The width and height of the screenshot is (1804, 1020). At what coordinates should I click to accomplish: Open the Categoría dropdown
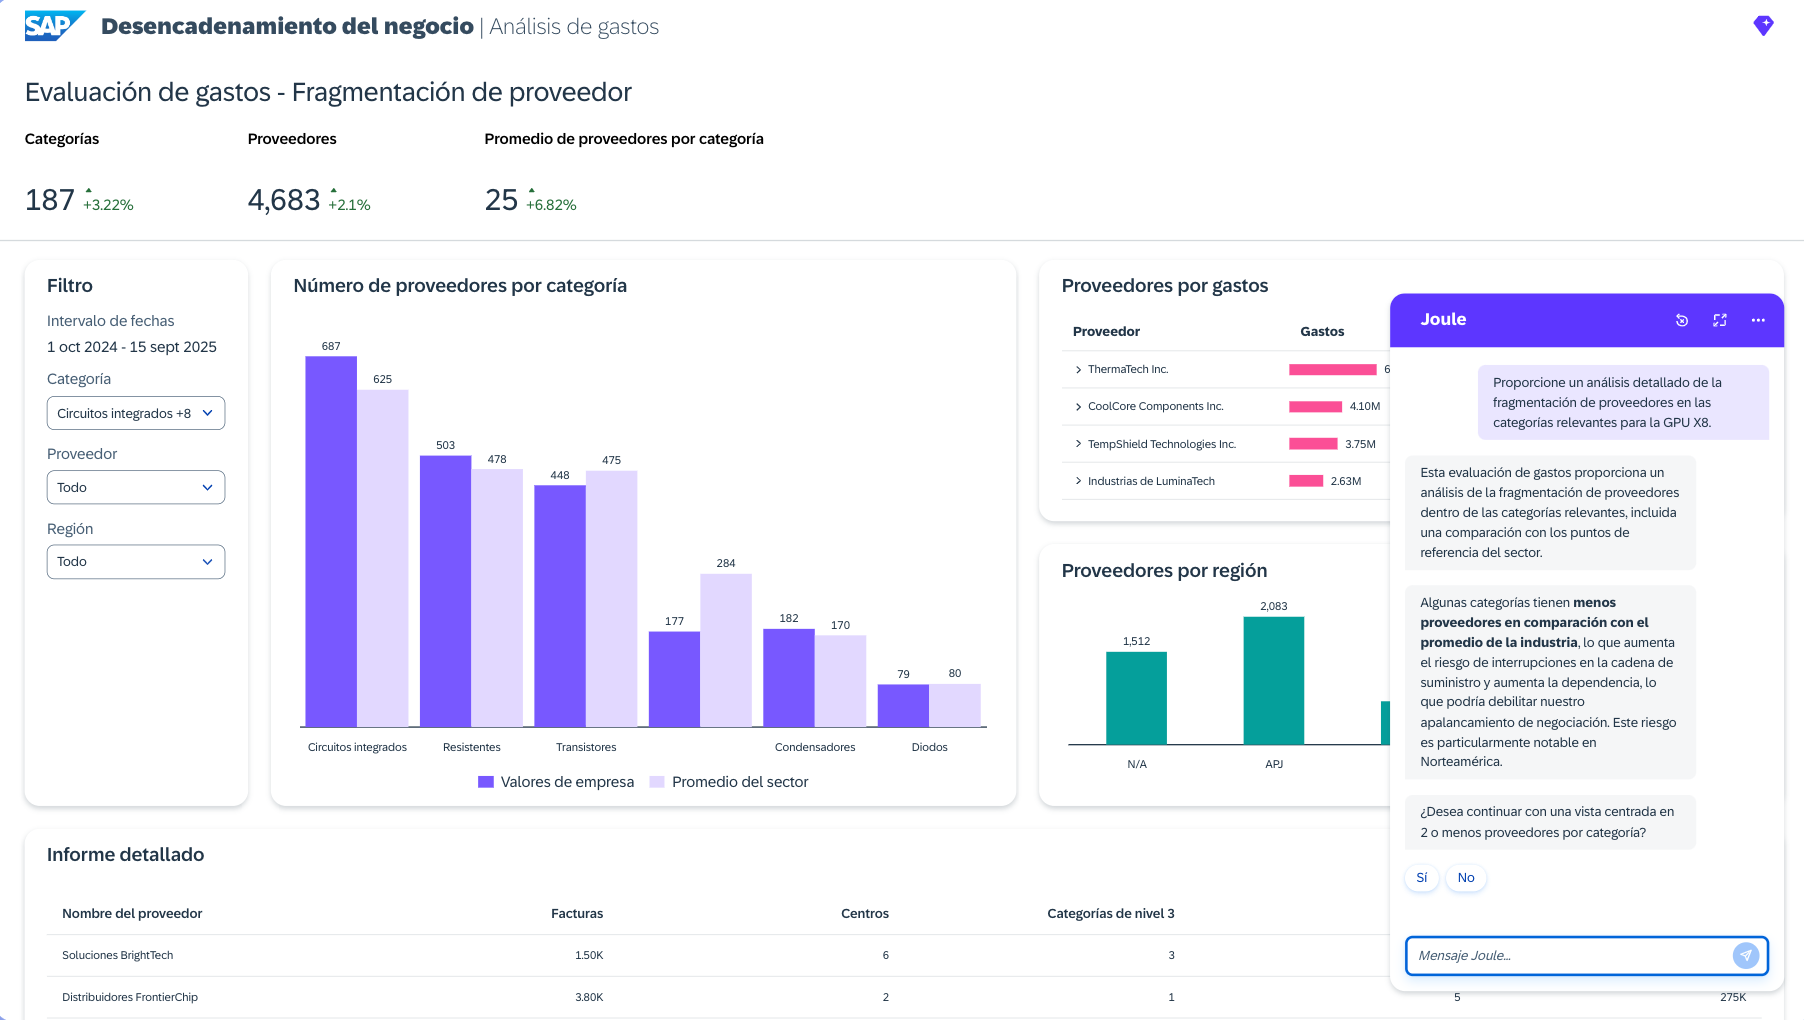point(136,413)
